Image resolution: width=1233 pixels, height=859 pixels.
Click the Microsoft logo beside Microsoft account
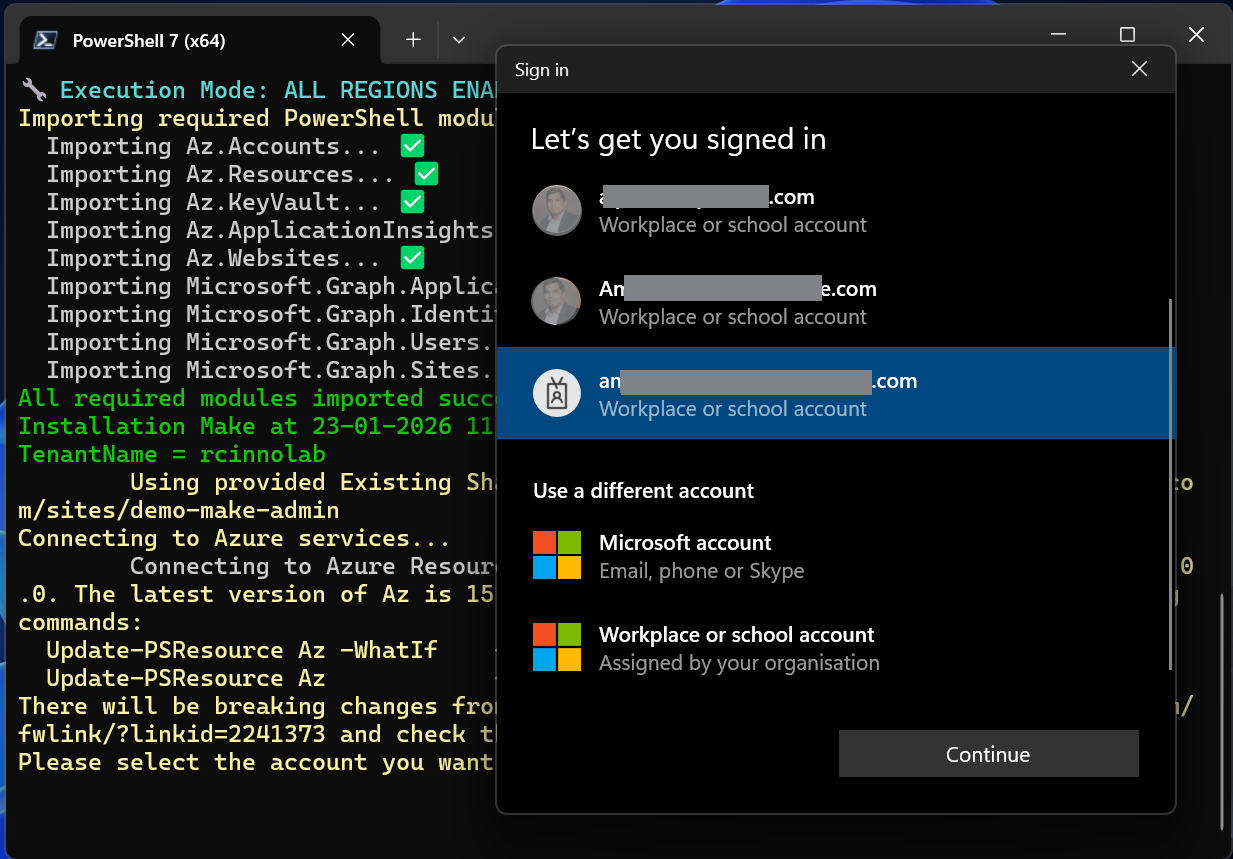[557, 554]
